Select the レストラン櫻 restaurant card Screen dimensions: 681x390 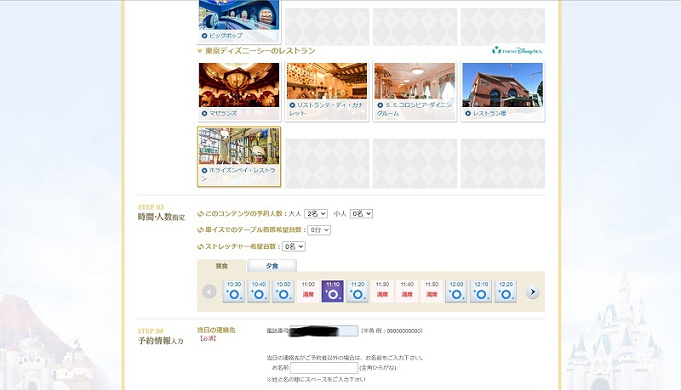coord(502,91)
